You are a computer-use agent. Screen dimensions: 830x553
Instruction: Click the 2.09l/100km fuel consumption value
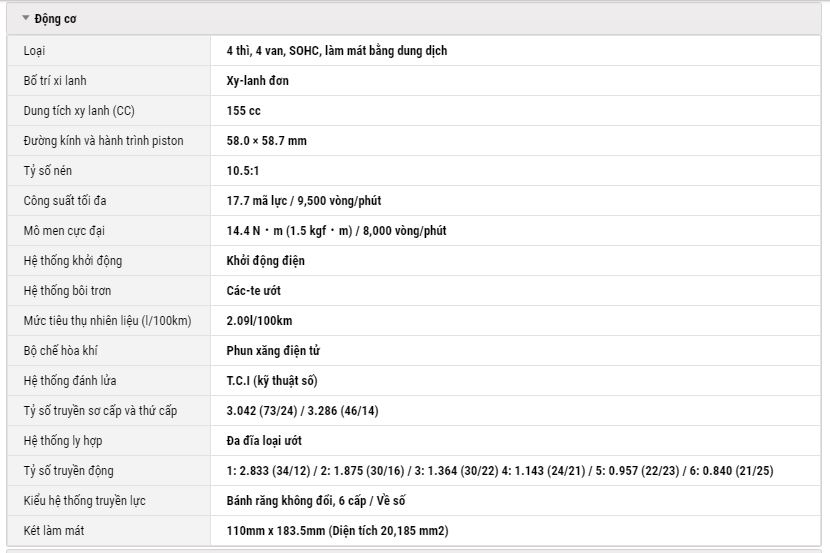259,321
